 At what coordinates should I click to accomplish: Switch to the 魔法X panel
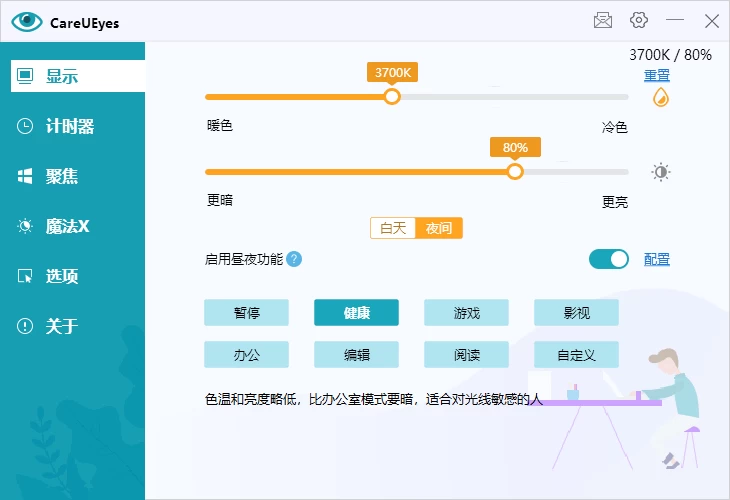[67, 226]
